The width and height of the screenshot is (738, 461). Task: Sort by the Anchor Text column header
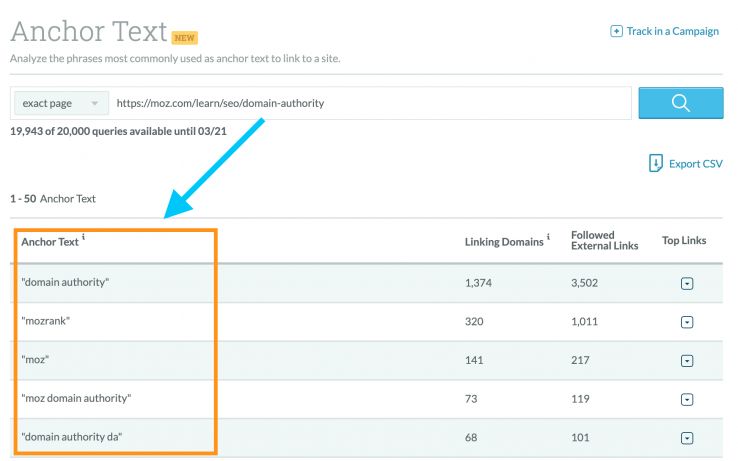point(50,242)
